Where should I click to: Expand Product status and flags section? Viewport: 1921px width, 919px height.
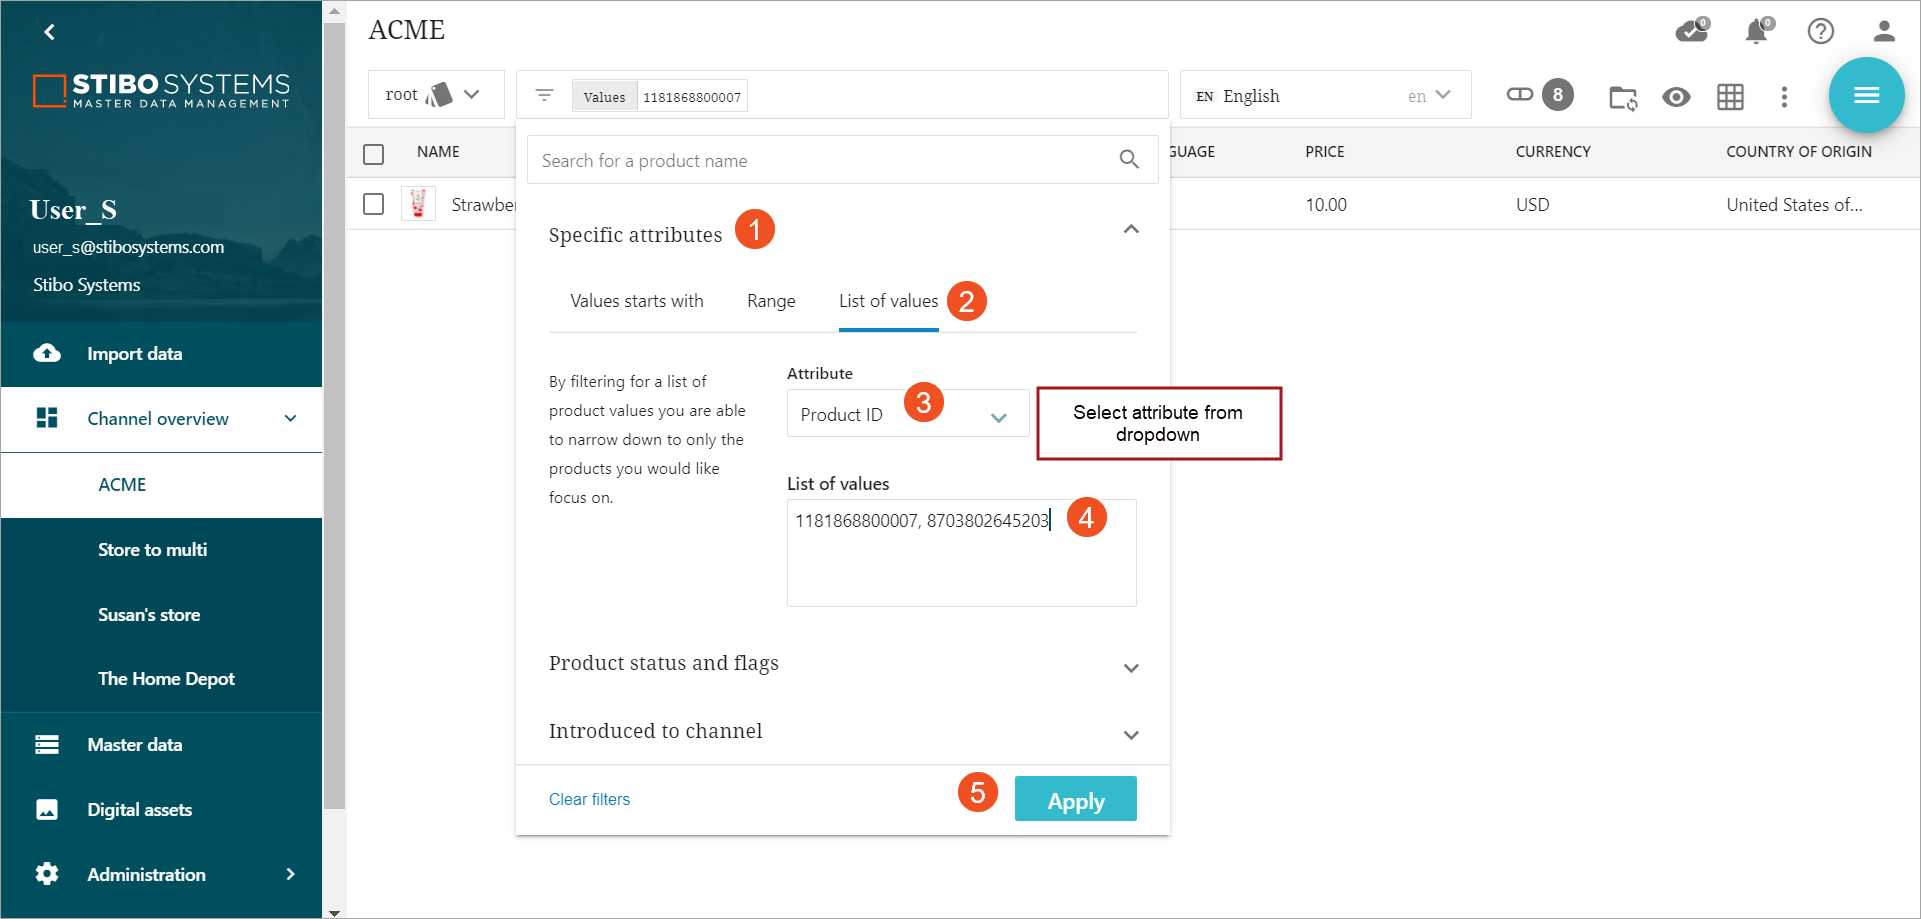(1131, 667)
